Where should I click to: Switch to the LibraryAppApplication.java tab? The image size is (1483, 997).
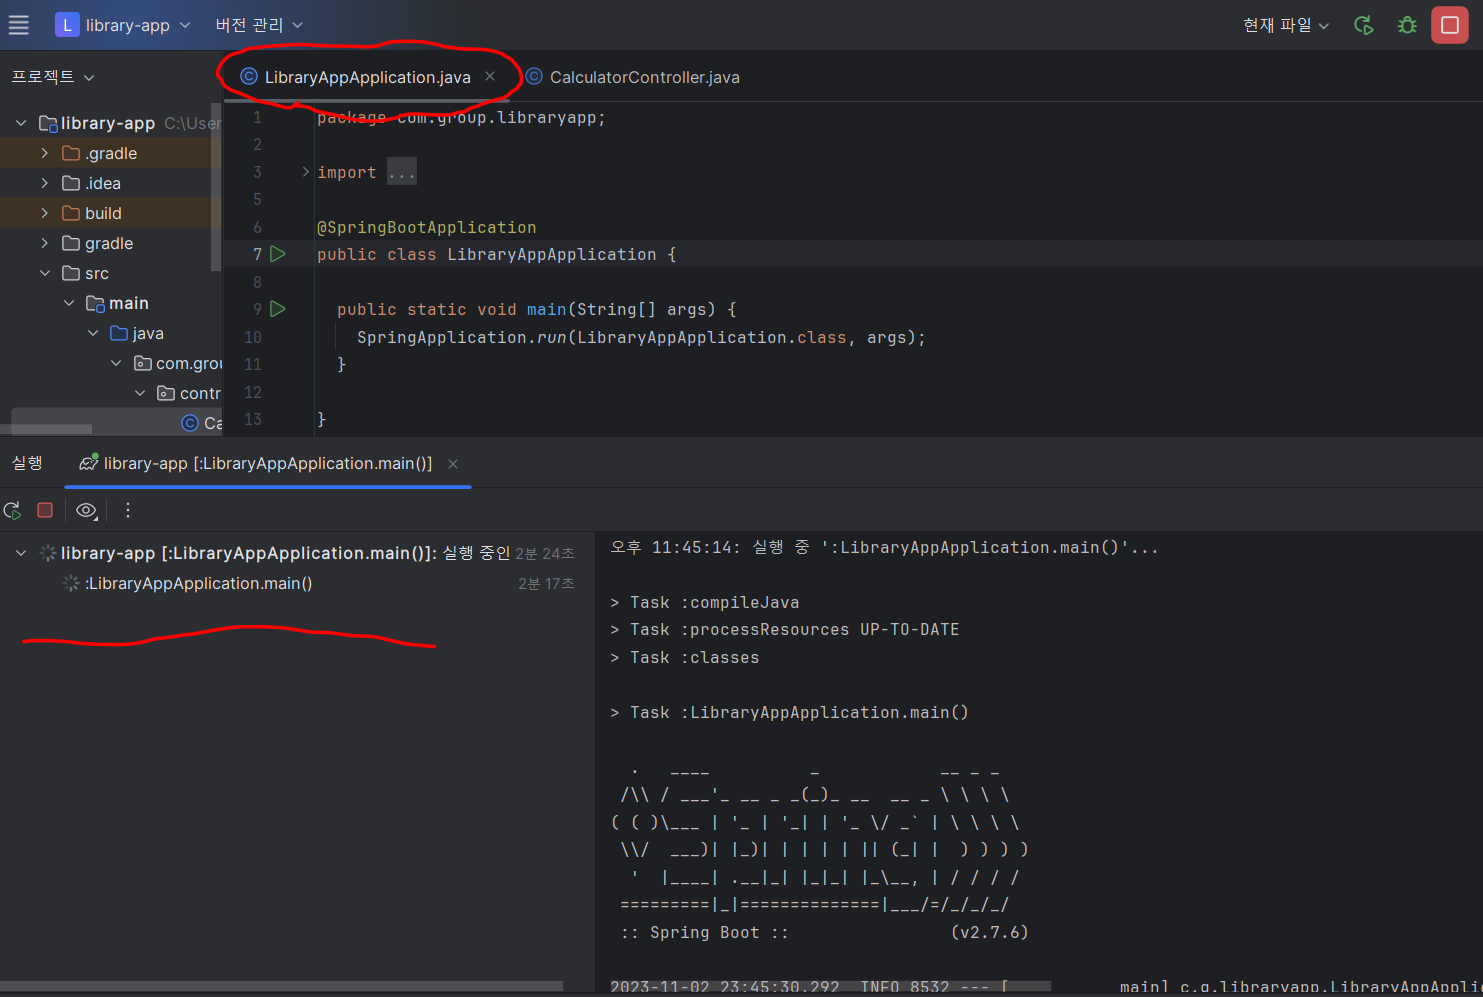click(x=367, y=77)
